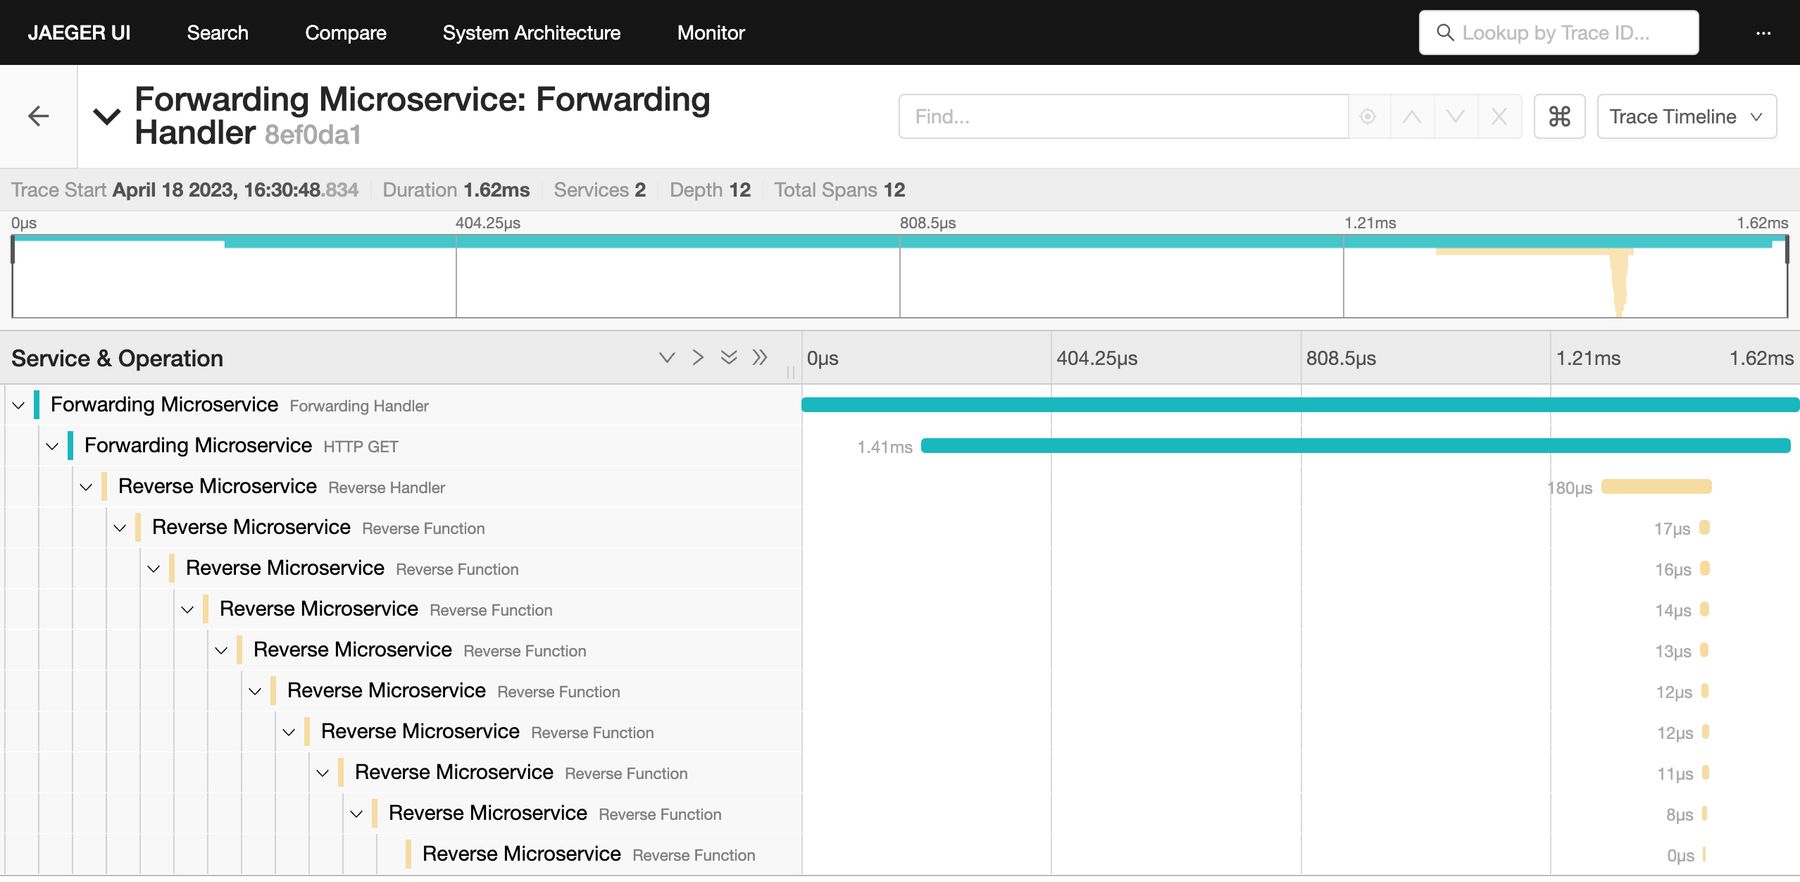Screen dimensions: 1800x882
Task: Open System Architecture tab
Action: pyautogui.click(x=531, y=32)
